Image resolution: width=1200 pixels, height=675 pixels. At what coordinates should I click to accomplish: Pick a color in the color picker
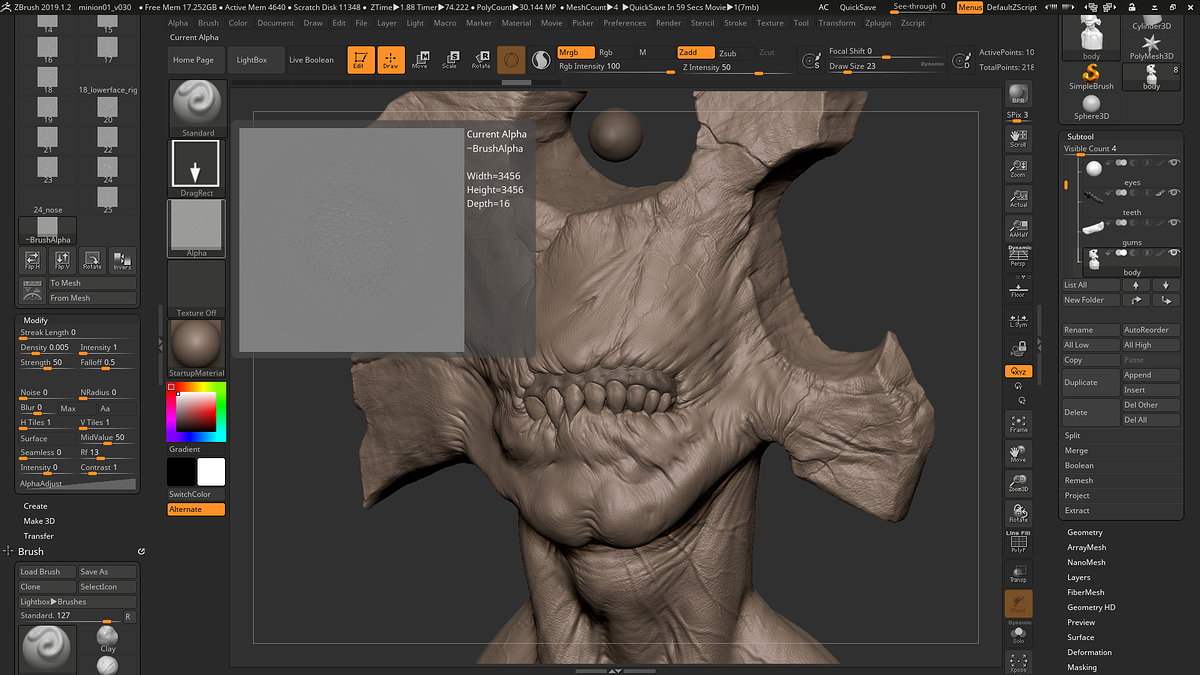pos(196,411)
